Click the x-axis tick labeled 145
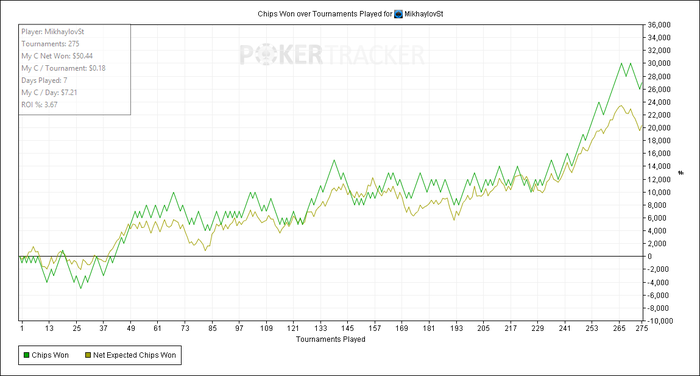Screen dimensions: 700x376 (x=347, y=328)
